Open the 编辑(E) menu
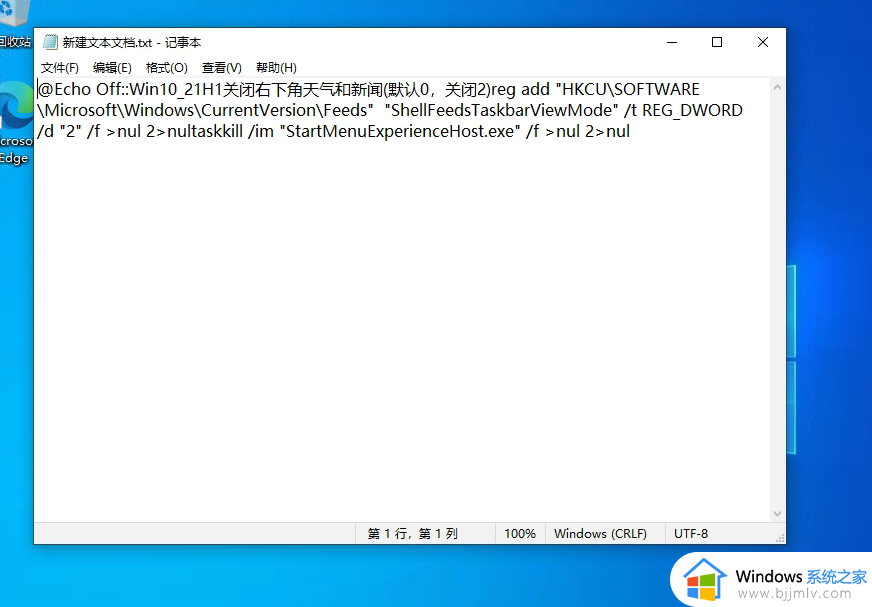Image resolution: width=872 pixels, height=607 pixels. click(112, 68)
